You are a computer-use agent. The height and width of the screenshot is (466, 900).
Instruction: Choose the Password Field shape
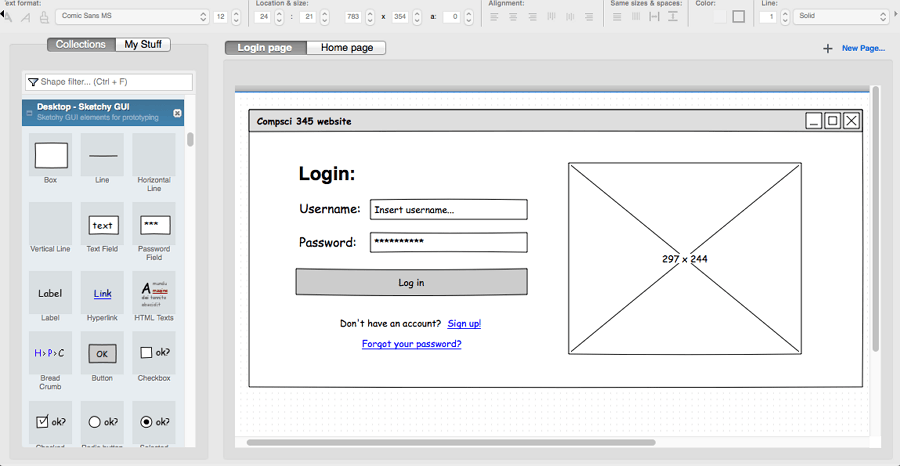point(154,225)
